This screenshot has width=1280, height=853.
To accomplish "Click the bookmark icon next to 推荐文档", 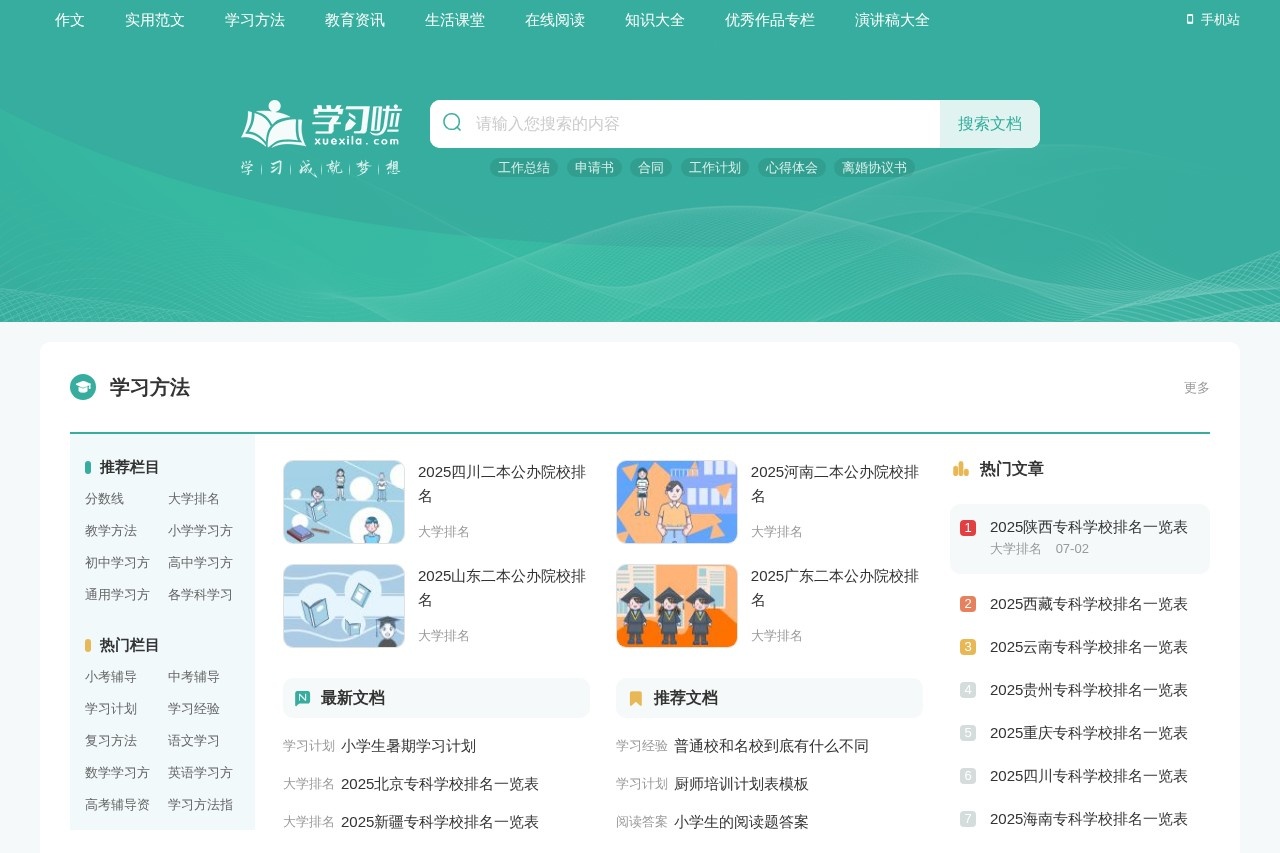I will pyautogui.click(x=635, y=697).
